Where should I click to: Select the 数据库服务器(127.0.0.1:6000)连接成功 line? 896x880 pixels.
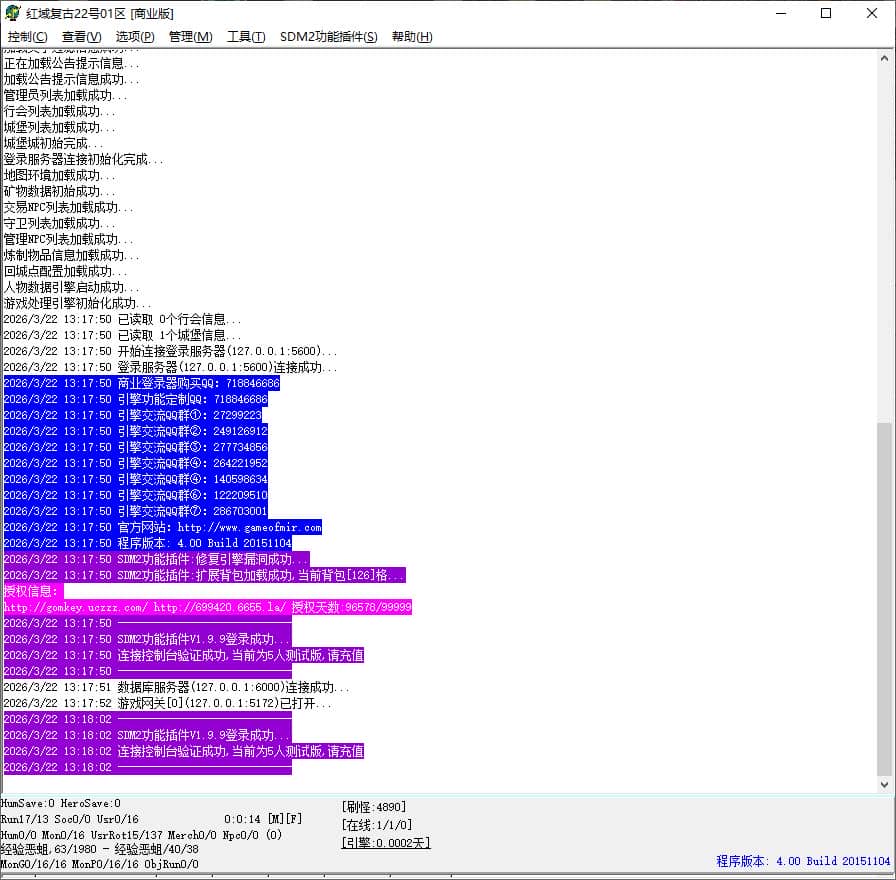pos(176,687)
